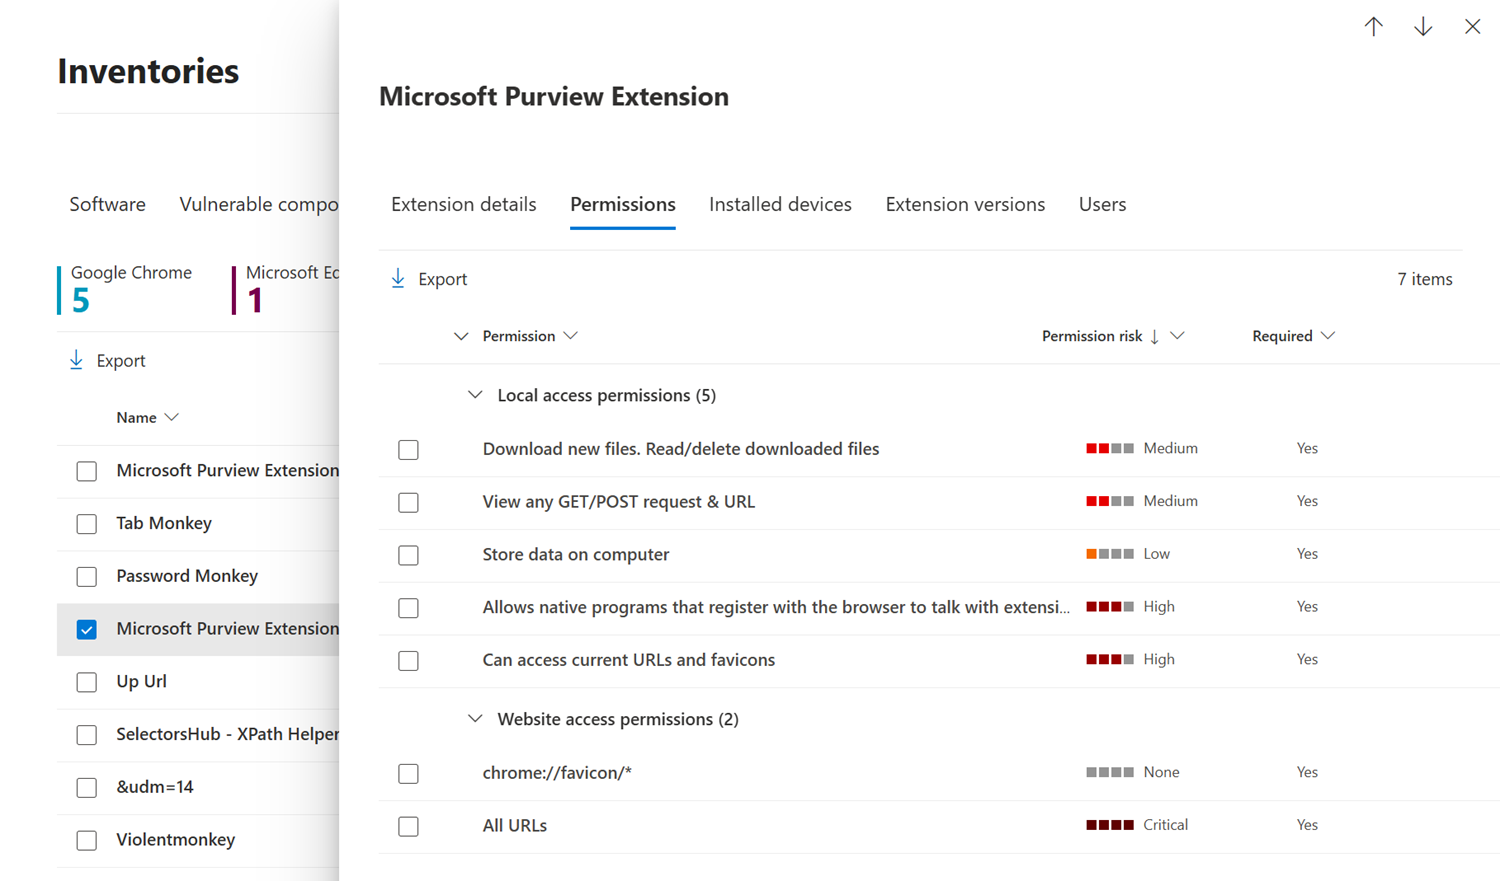Screen dimensions: 1500x882
Task: Select the All URLs permission checkbox
Action: click(408, 826)
